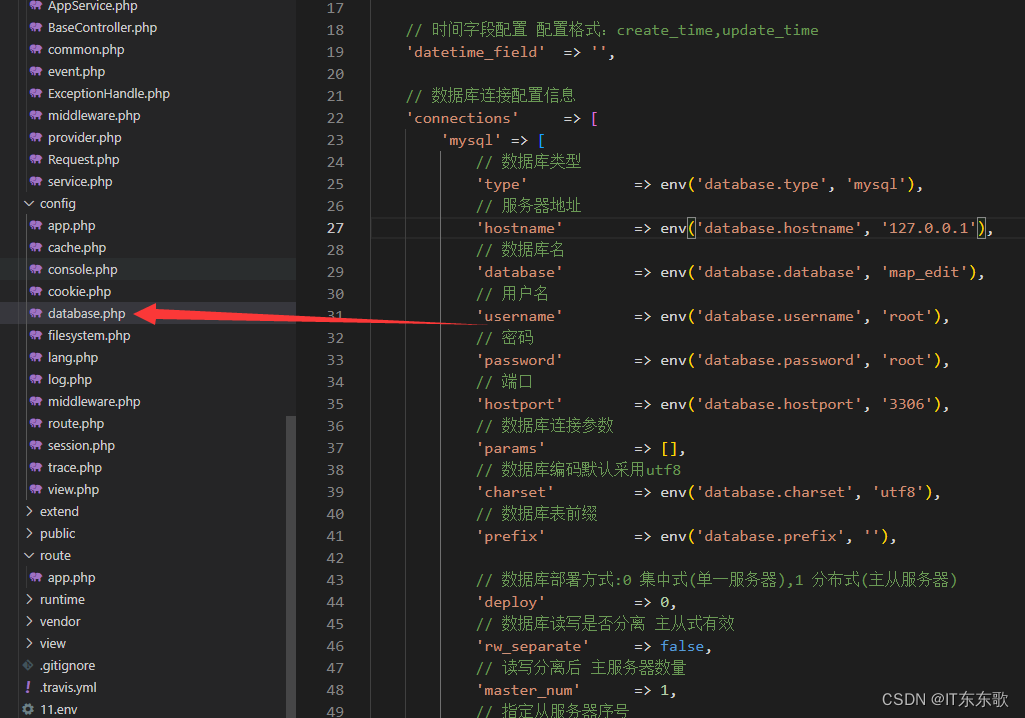Screen dimensions: 1025x718
Task: Open ExceptionHandle.php file
Action: coord(109,94)
